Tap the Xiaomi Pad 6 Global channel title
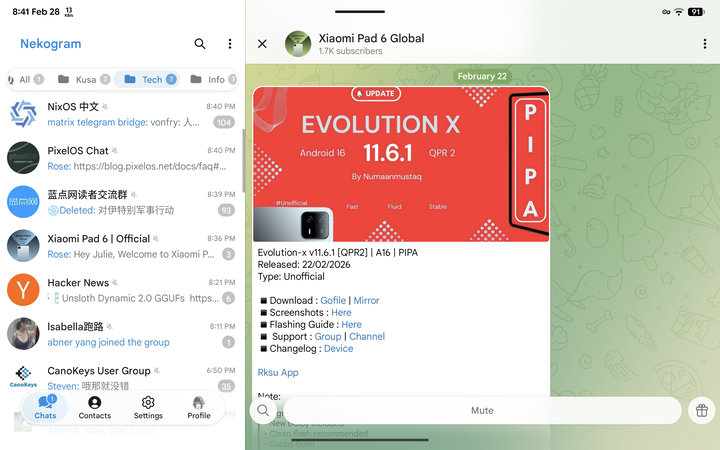 (371, 38)
